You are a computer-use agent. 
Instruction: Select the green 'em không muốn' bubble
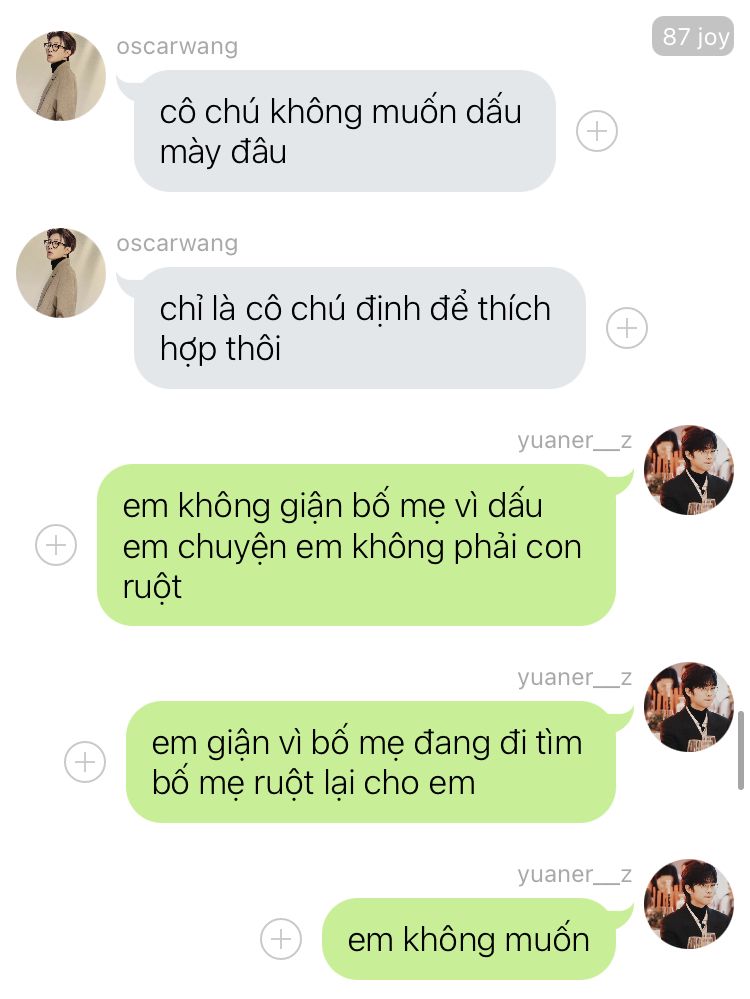[x=470, y=939]
